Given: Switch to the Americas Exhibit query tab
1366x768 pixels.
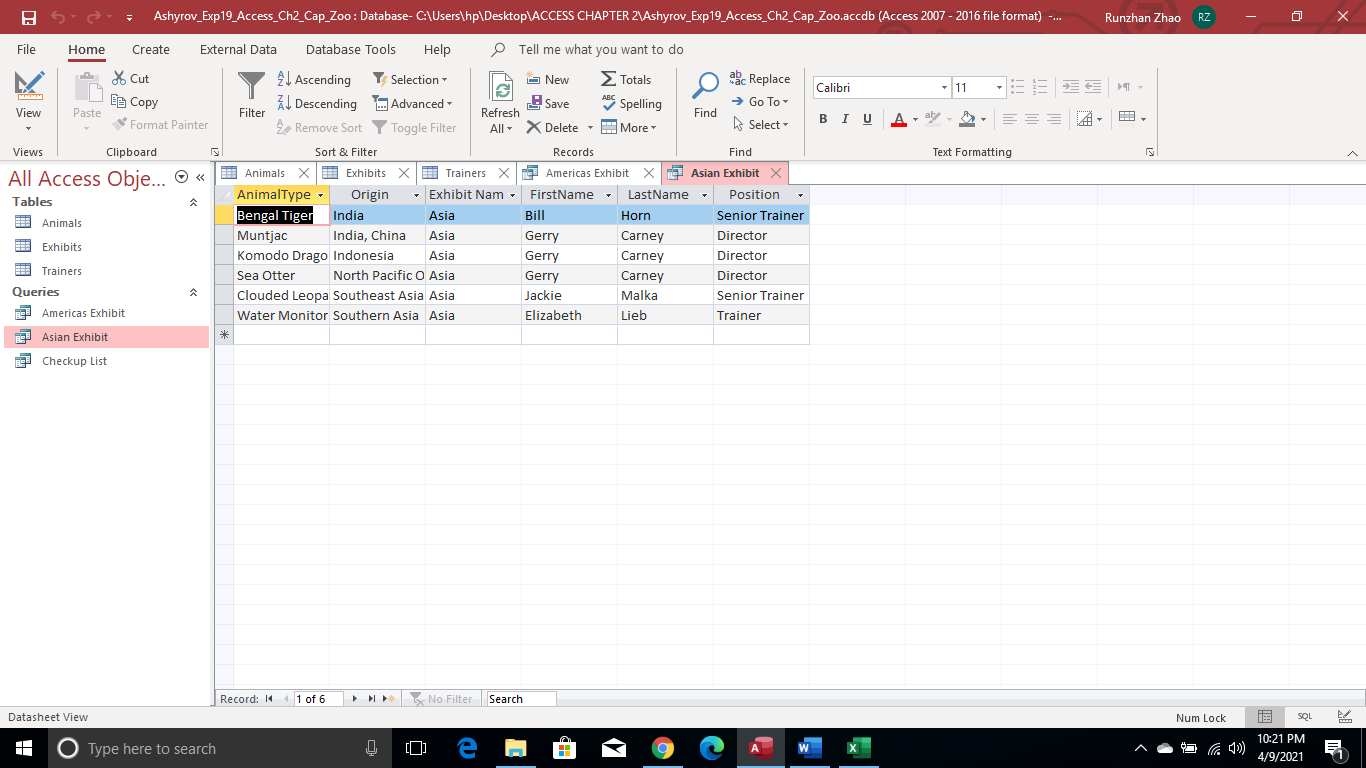Looking at the screenshot, I should (587, 173).
